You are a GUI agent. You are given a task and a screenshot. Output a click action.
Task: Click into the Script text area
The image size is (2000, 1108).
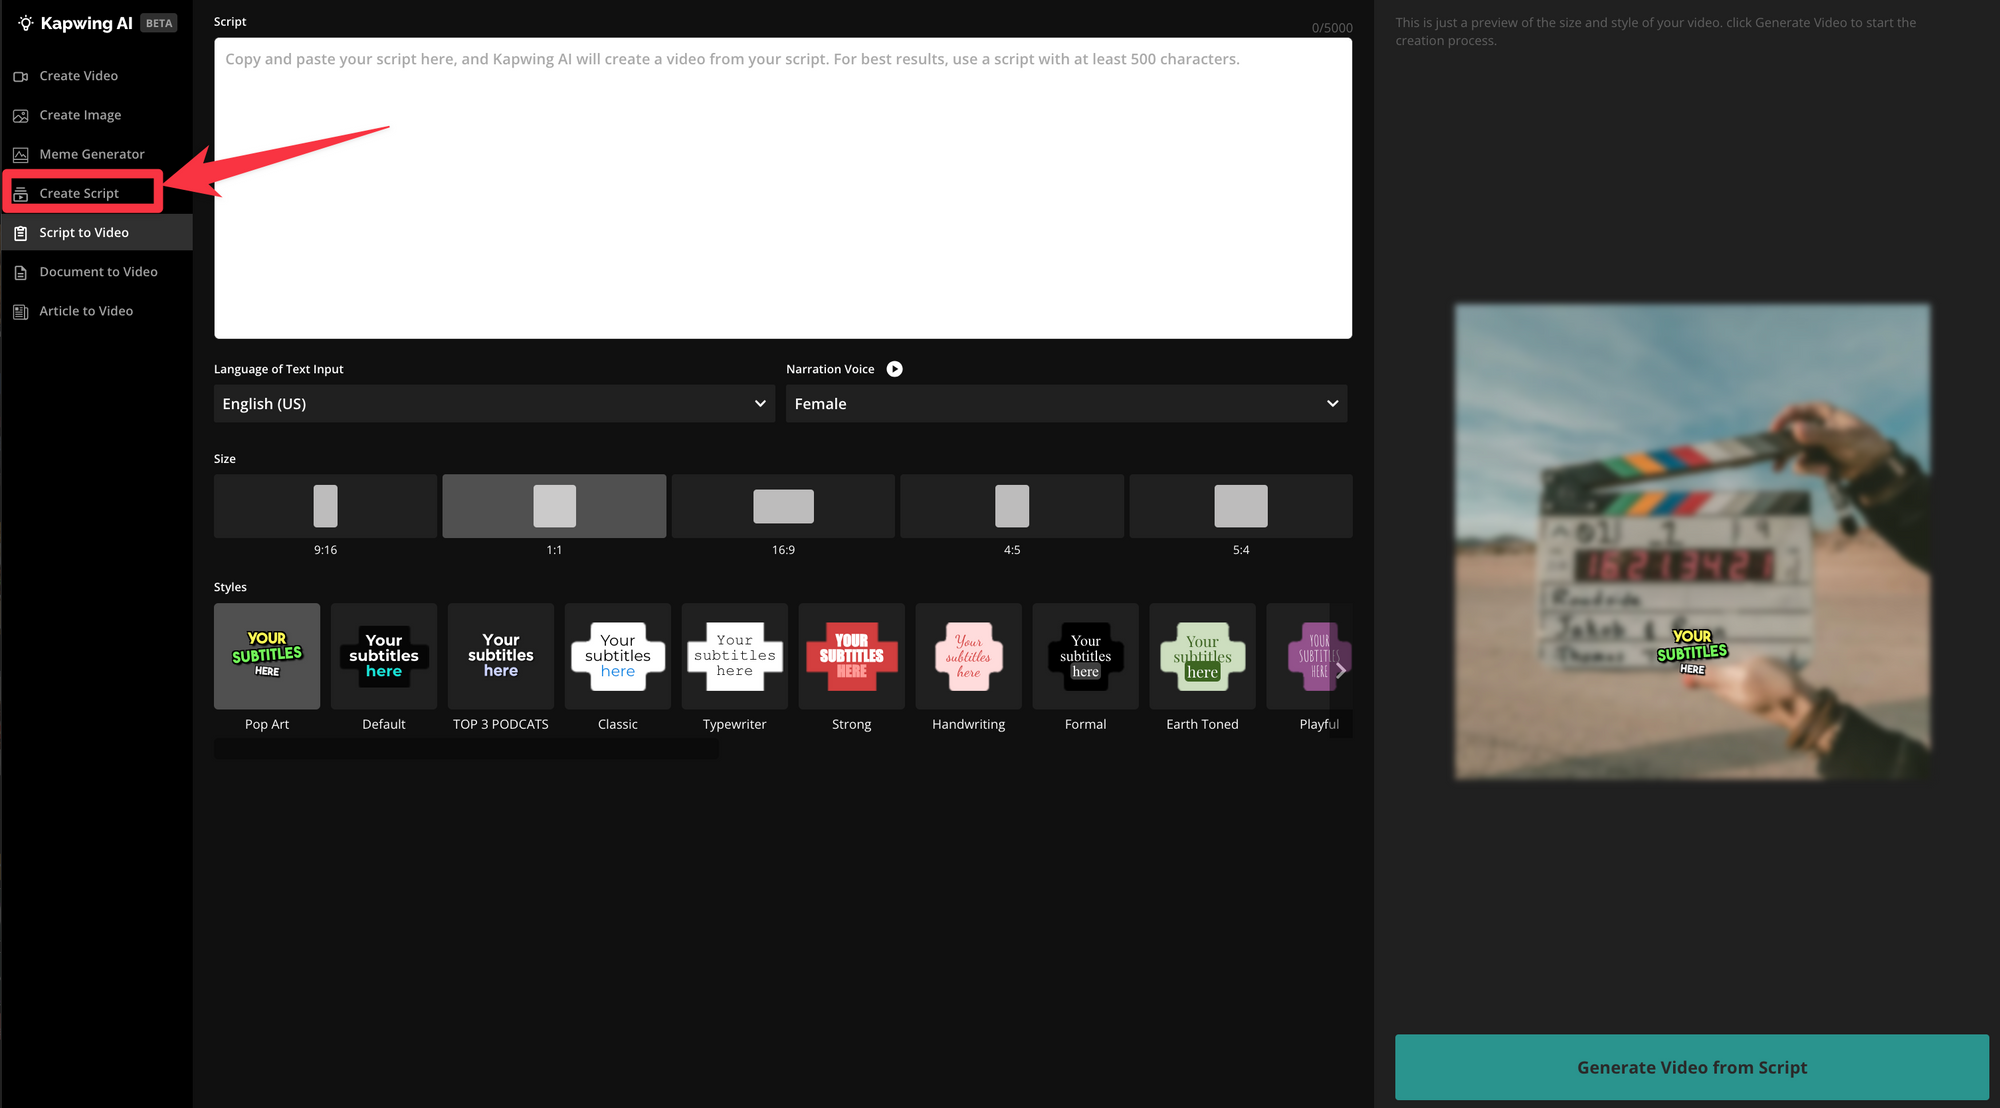(x=782, y=190)
